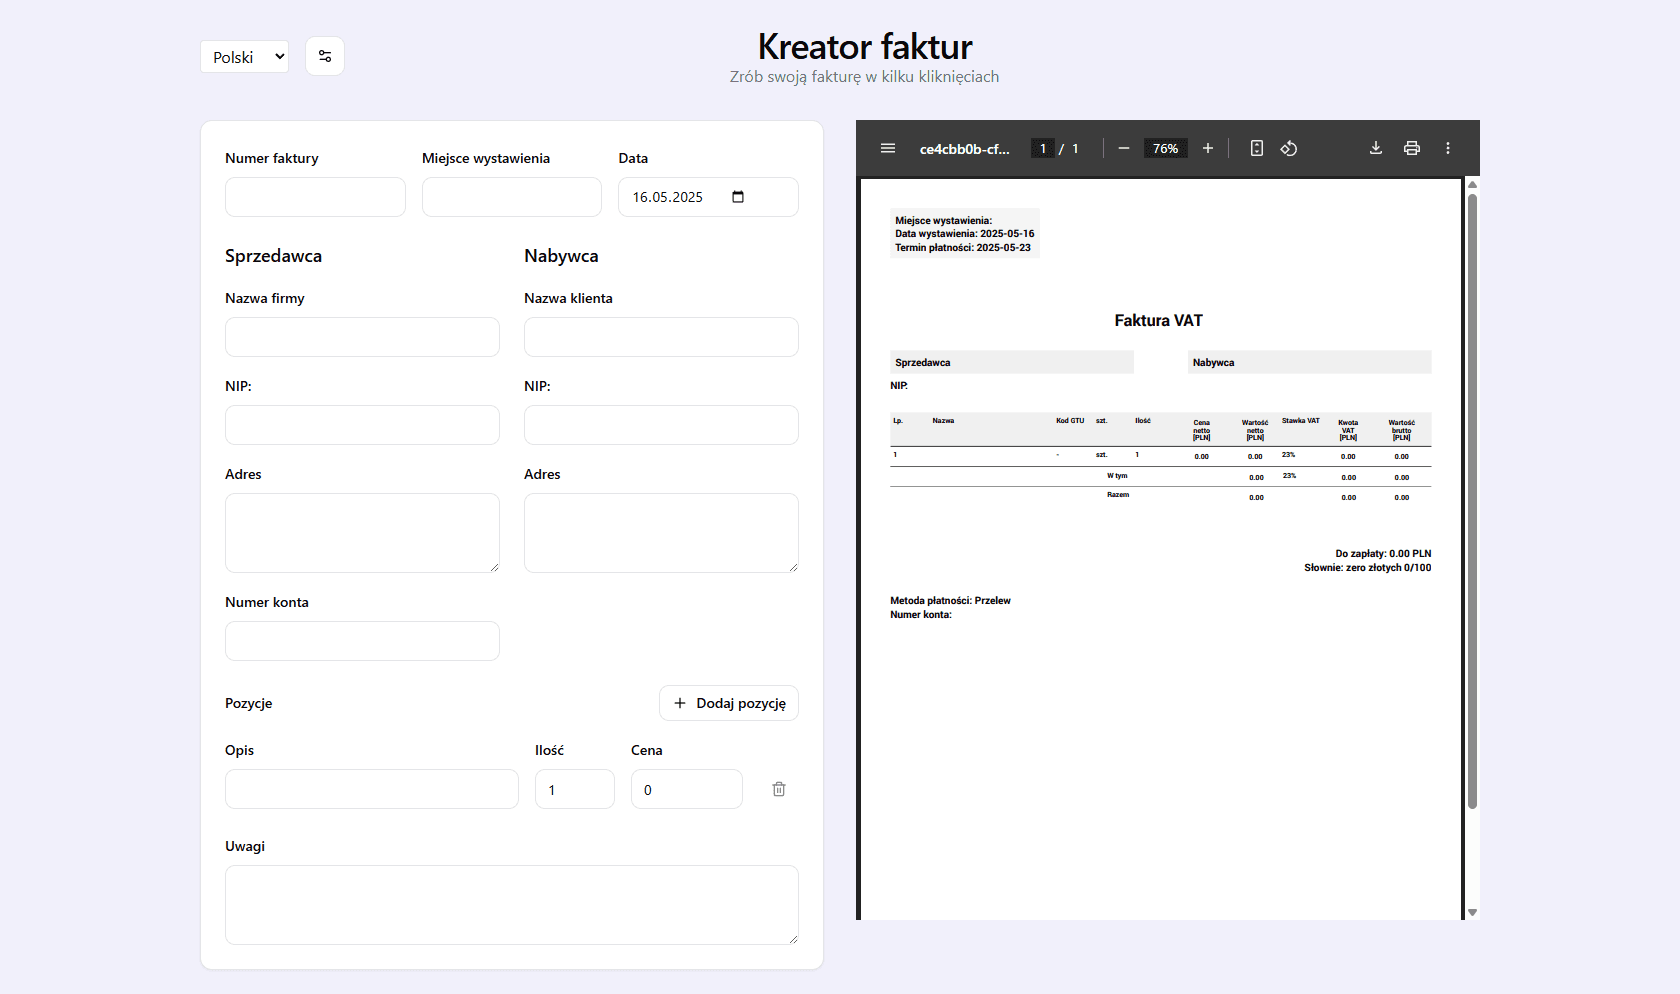
Task: Open PDF viewer more actions menu
Action: [x=1448, y=148]
